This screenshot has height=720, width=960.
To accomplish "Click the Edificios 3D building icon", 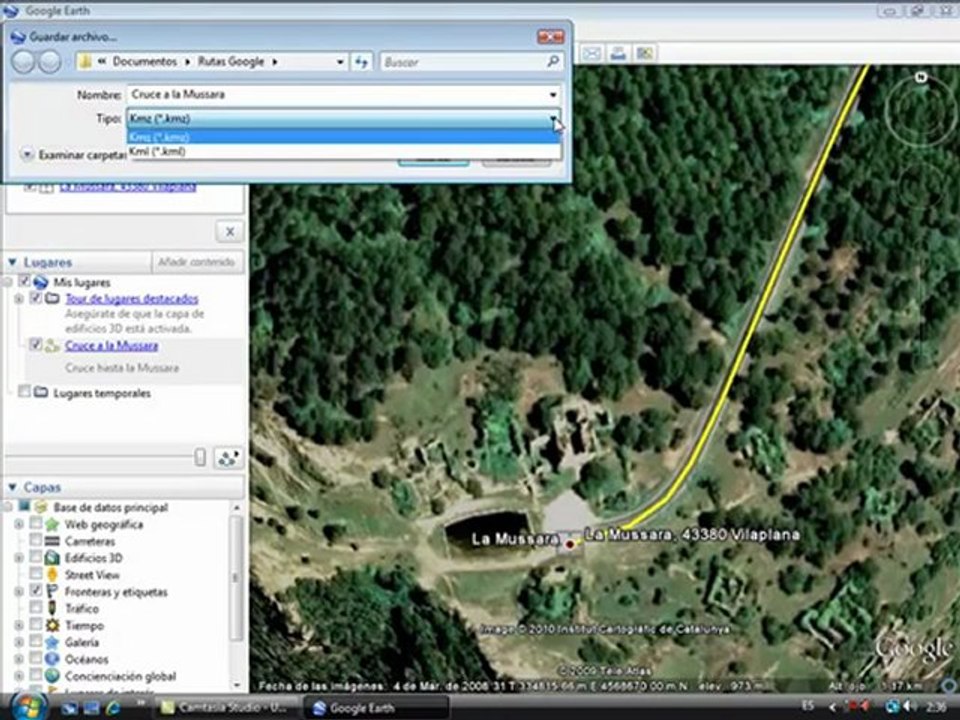I will click(x=53, y=558).
